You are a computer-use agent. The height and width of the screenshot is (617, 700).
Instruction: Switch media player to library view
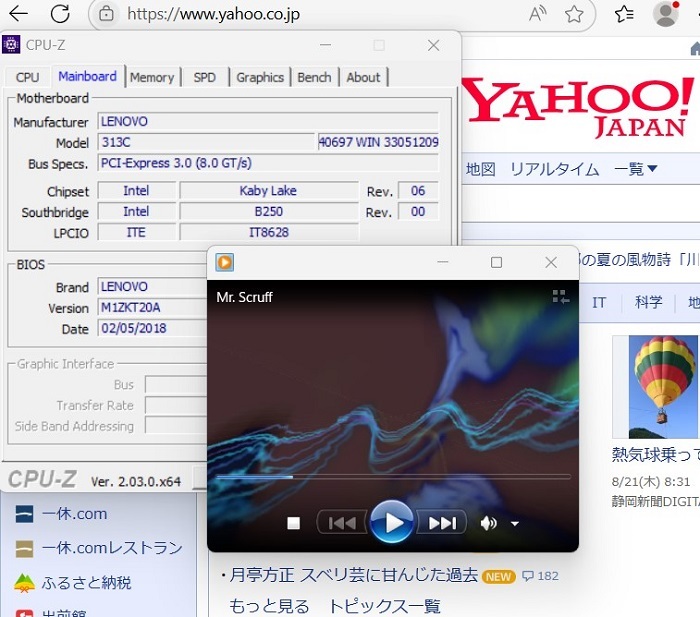(x=560, y=296)
